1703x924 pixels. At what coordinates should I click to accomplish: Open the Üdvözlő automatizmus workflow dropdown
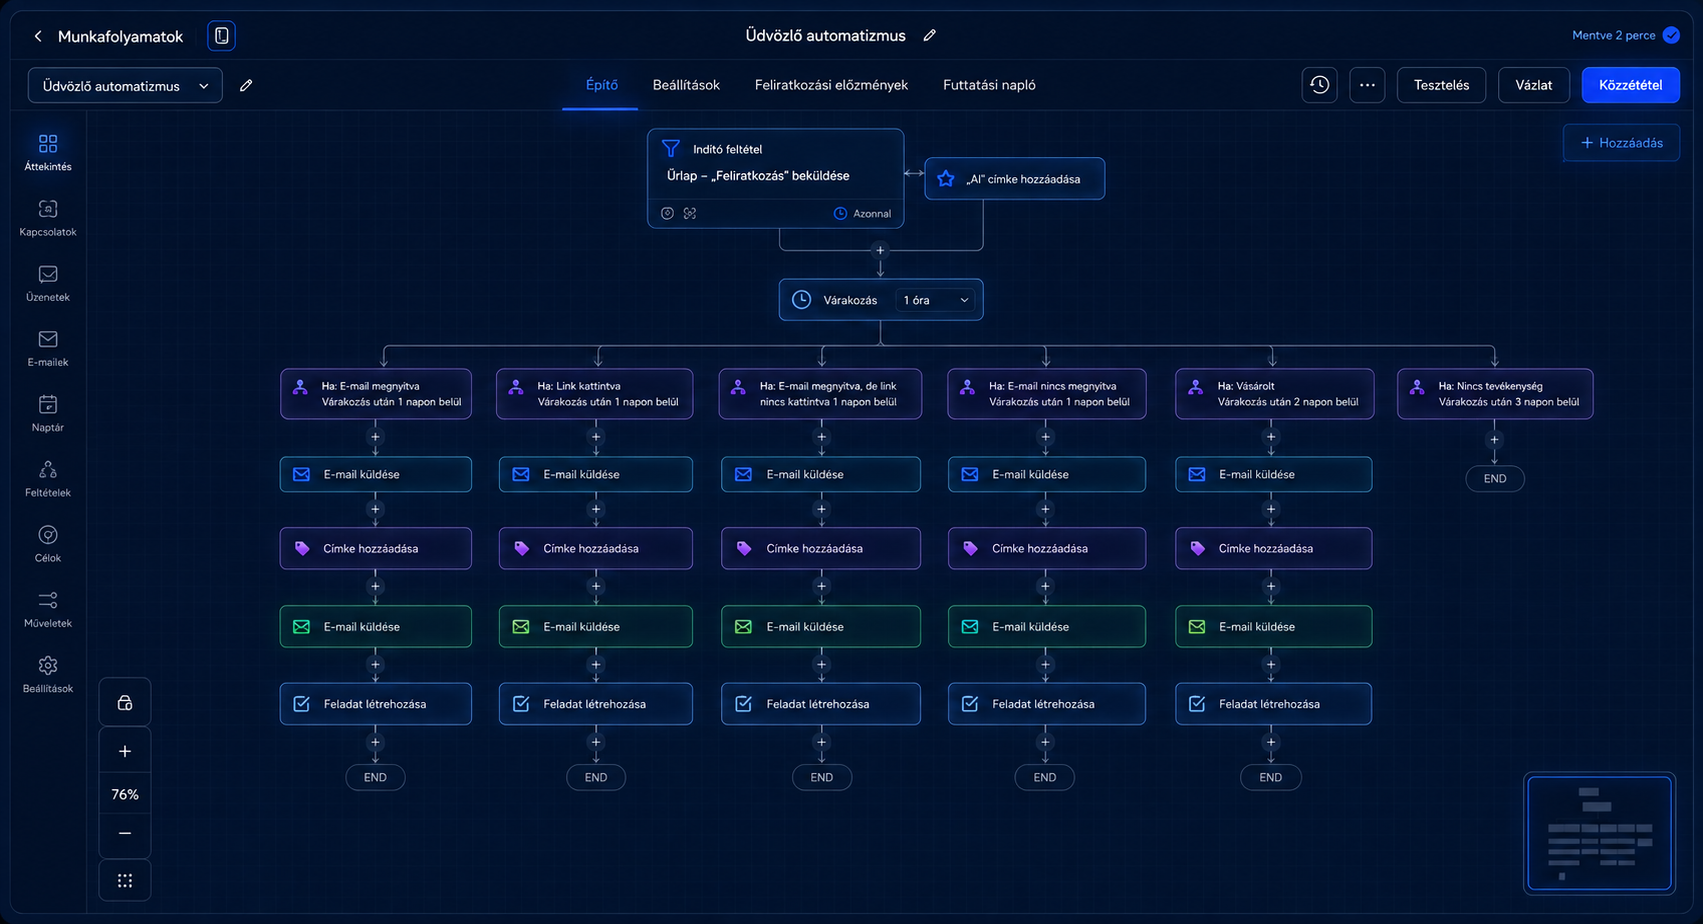click(x=125, y=86)
